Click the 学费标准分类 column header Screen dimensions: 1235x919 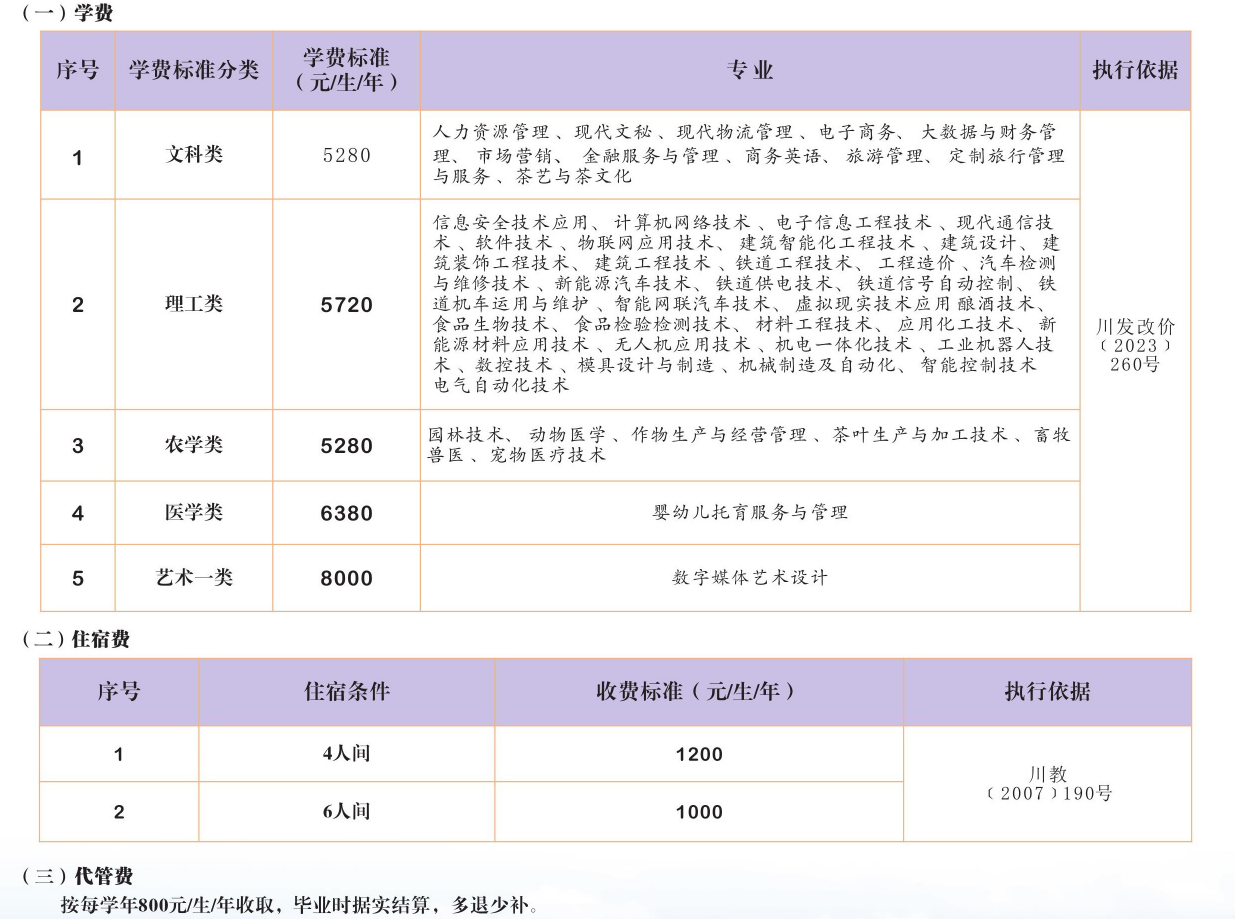[x=194, y=70]
